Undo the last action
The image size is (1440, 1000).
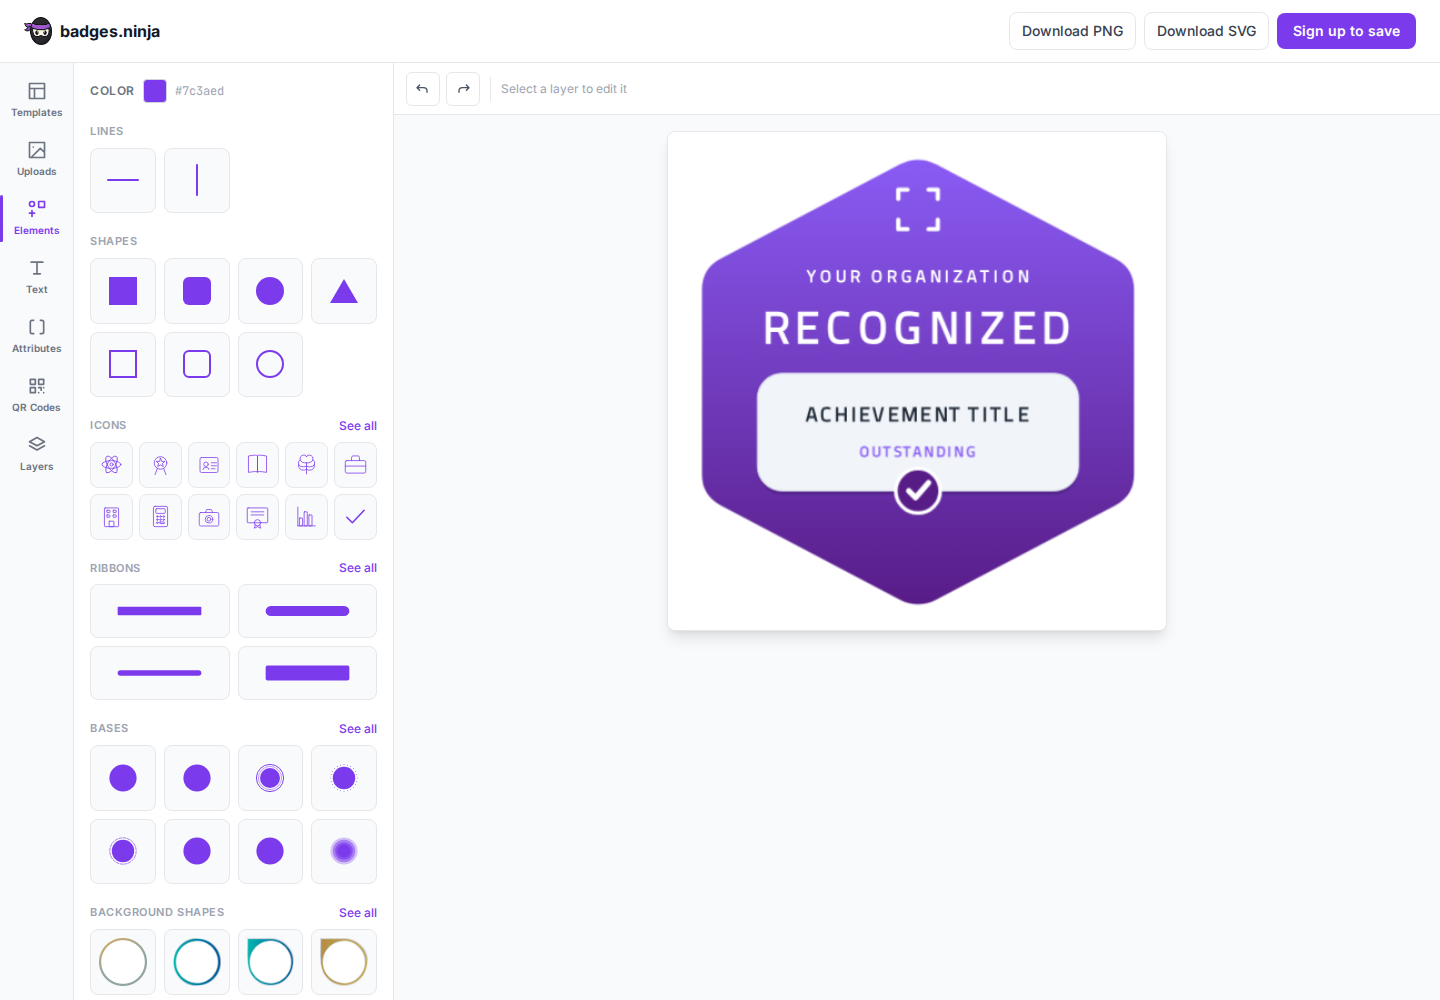click(x=423, y=89)
